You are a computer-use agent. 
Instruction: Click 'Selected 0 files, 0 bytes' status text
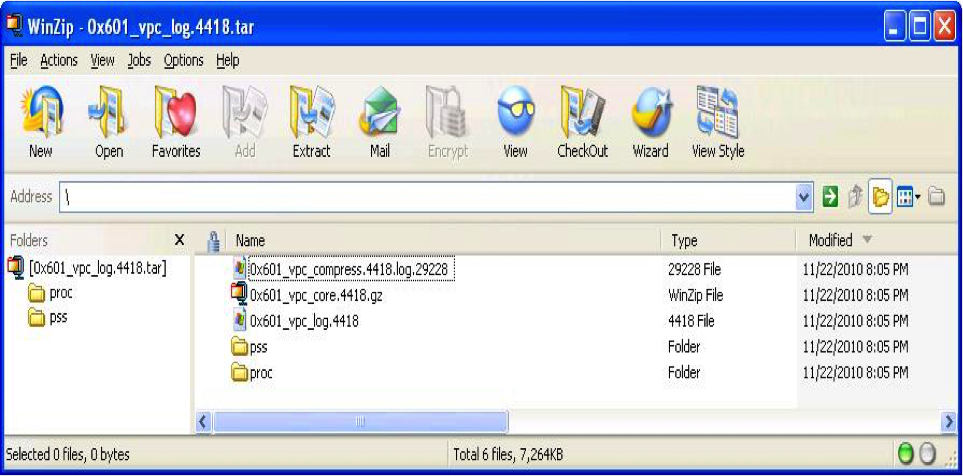(x=68, y=455)
